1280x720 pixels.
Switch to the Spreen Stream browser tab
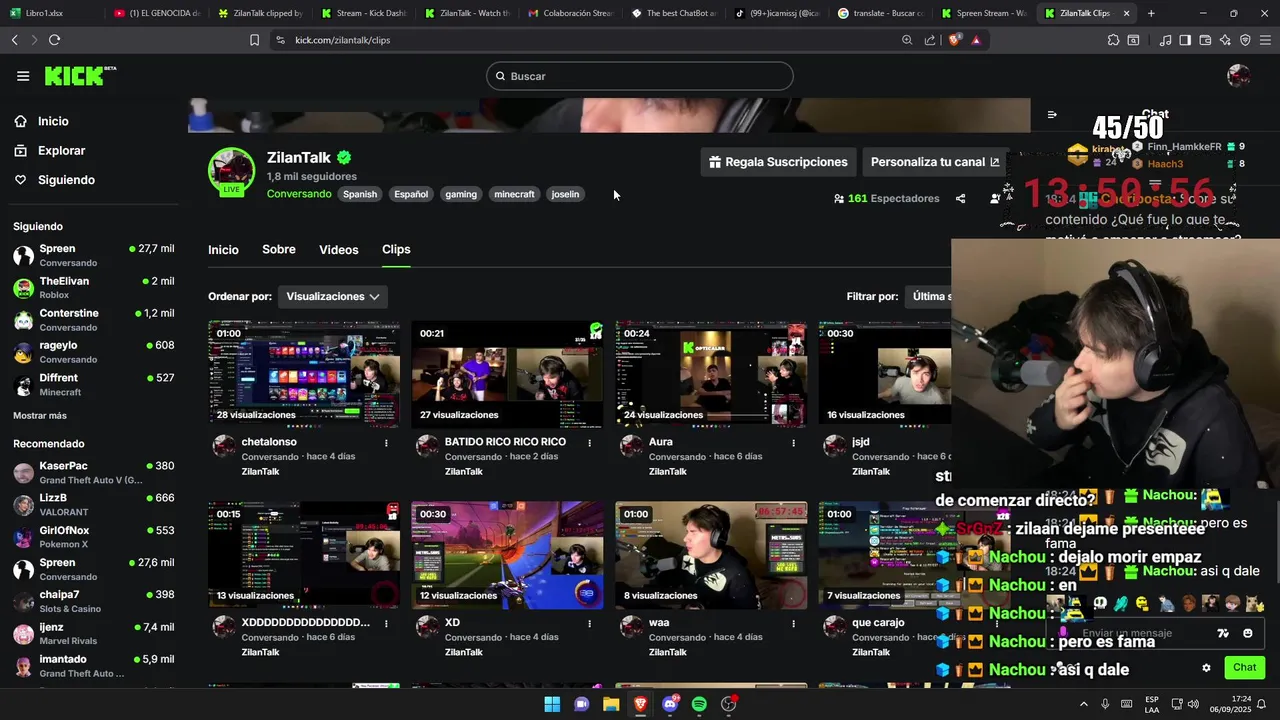984,13
